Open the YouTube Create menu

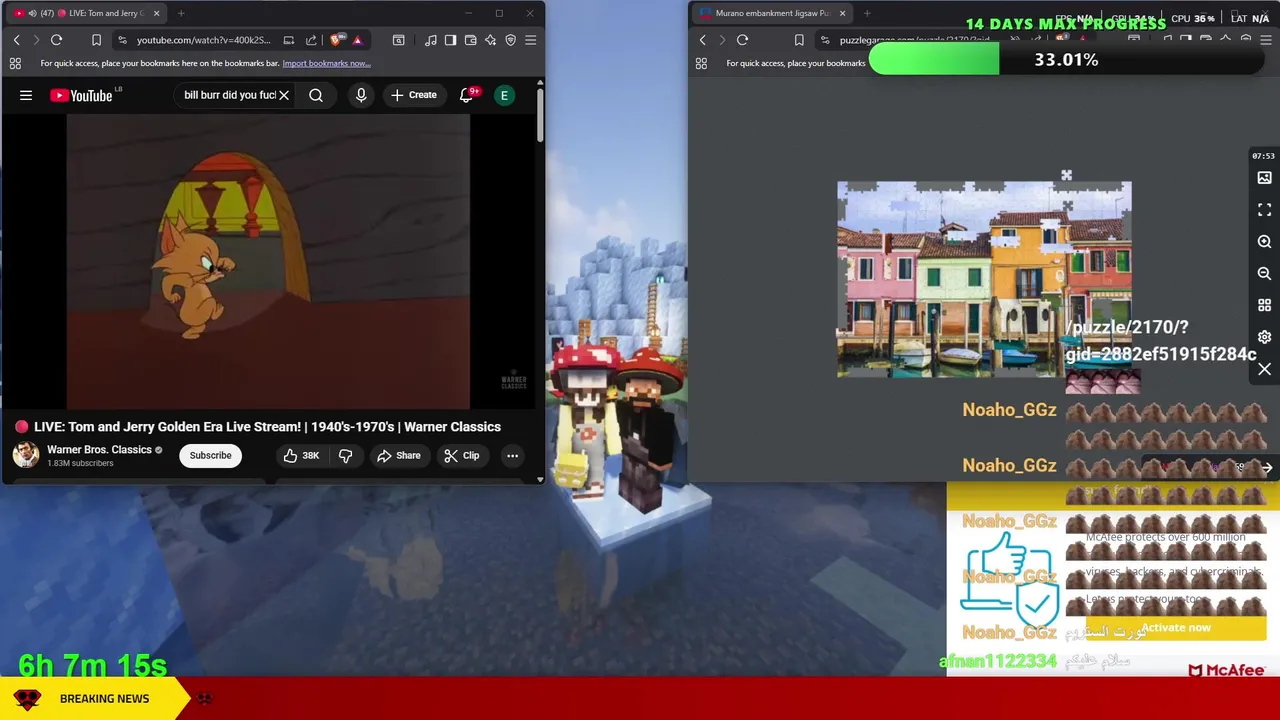coord(414,95)
